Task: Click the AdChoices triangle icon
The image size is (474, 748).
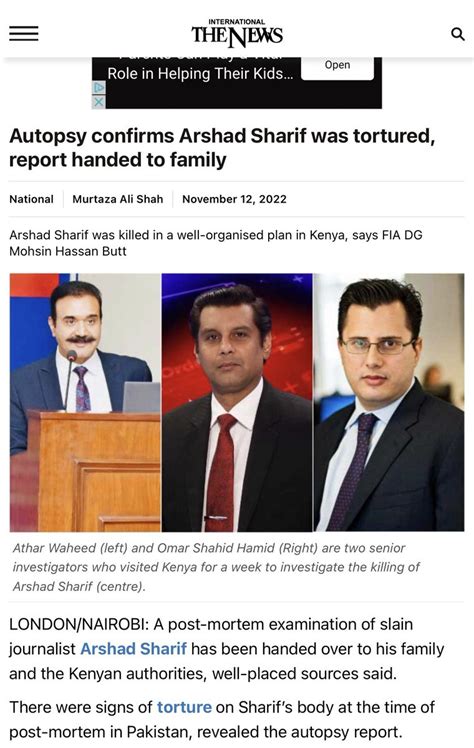Action: 98,87
